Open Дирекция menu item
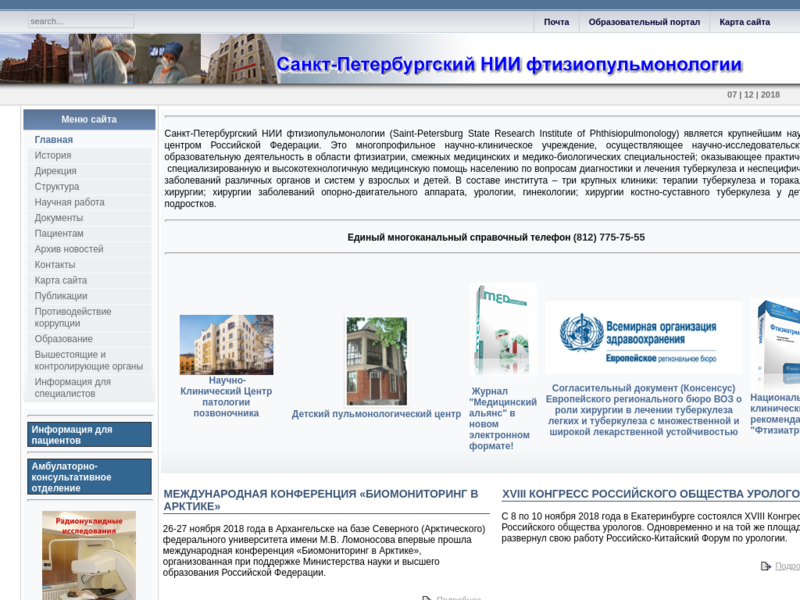The height and width of the screenshot is (600, 800). pos(89,171)
